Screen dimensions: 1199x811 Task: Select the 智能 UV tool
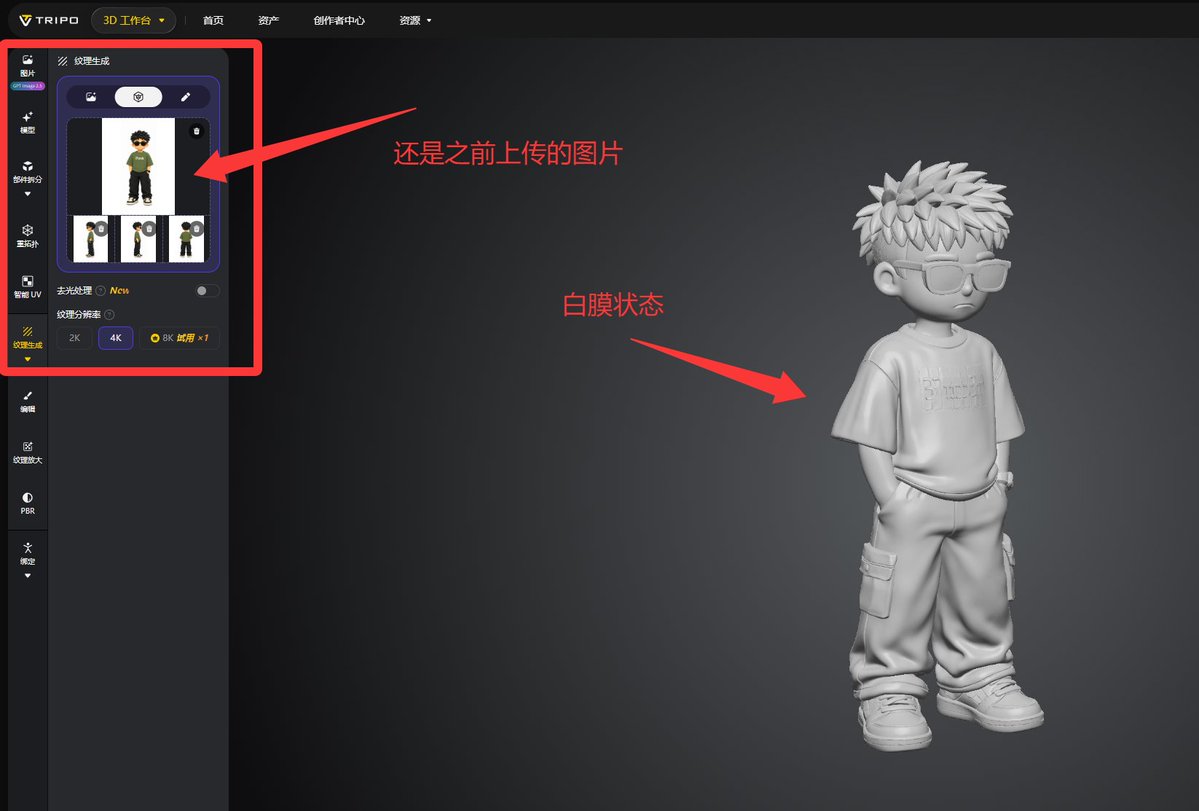point(28,287)
